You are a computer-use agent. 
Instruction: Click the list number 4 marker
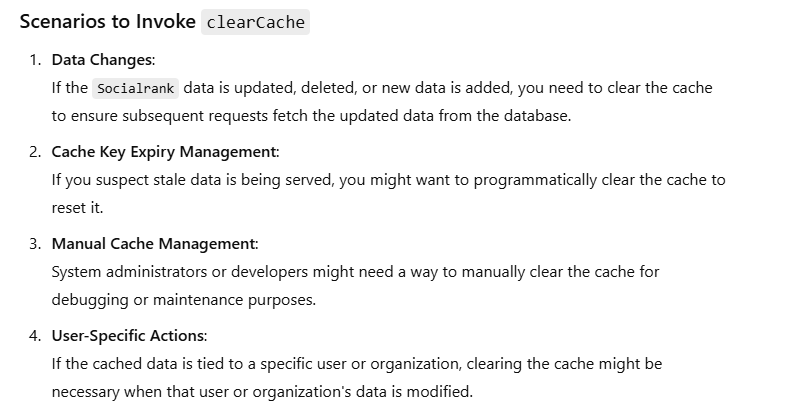pyautogui.click(x=34, y=336)
